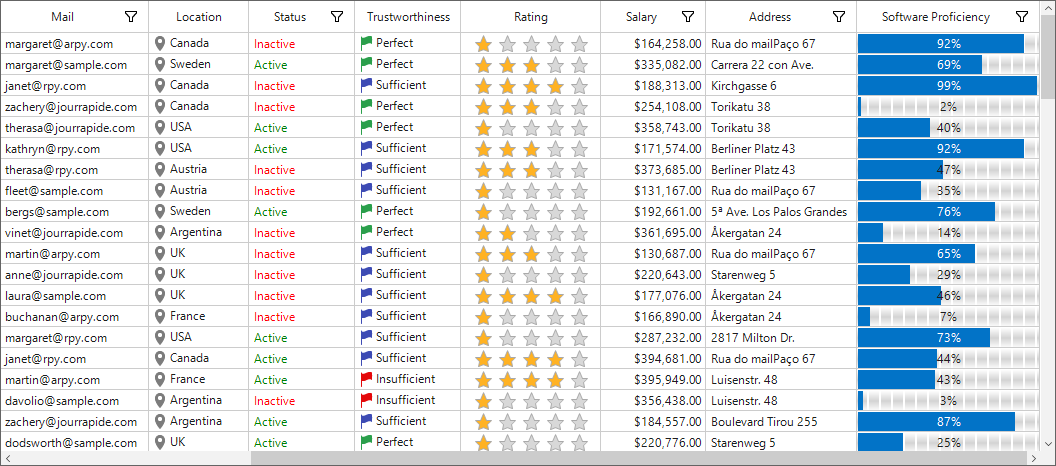Click the red flag in davolio@sample.com row
Image resolution: width=1056 pixels, height=466 pixels.
[366, 400]
